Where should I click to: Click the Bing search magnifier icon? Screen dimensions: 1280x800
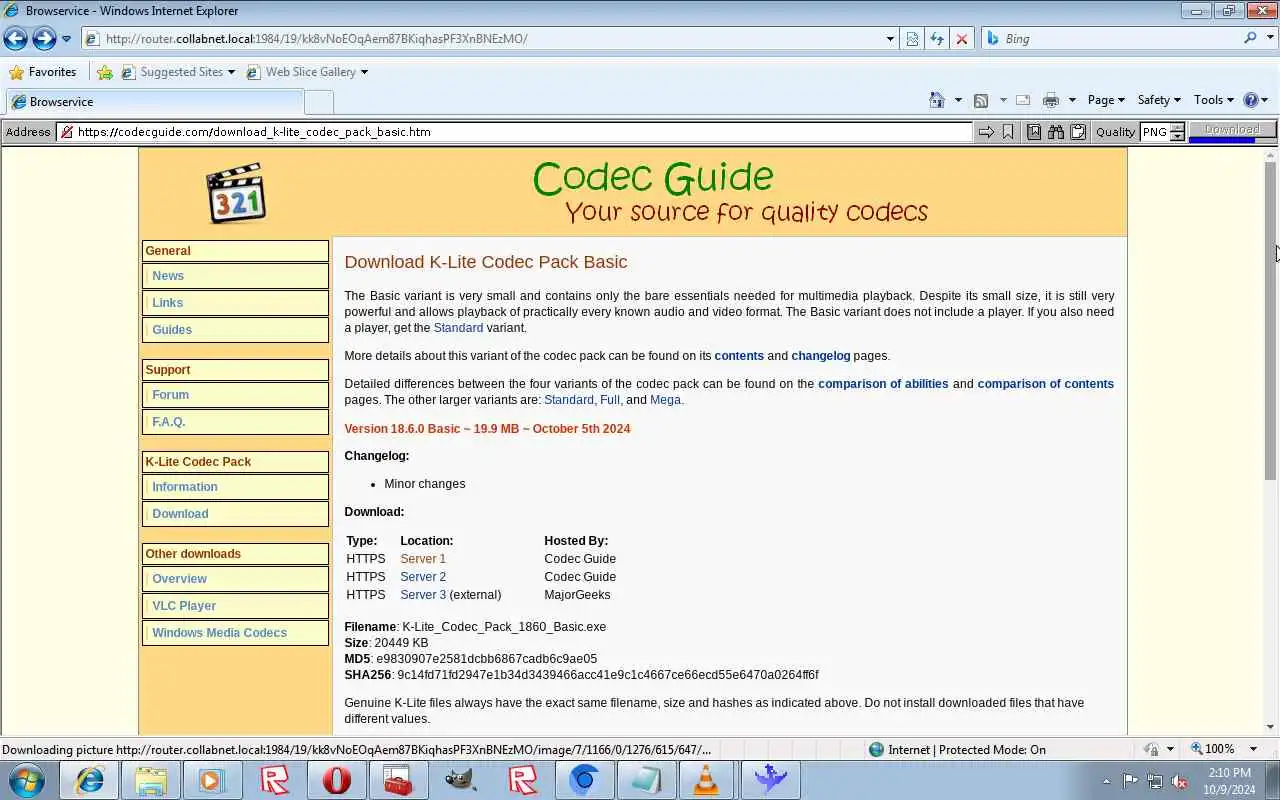pos(1250,38)
